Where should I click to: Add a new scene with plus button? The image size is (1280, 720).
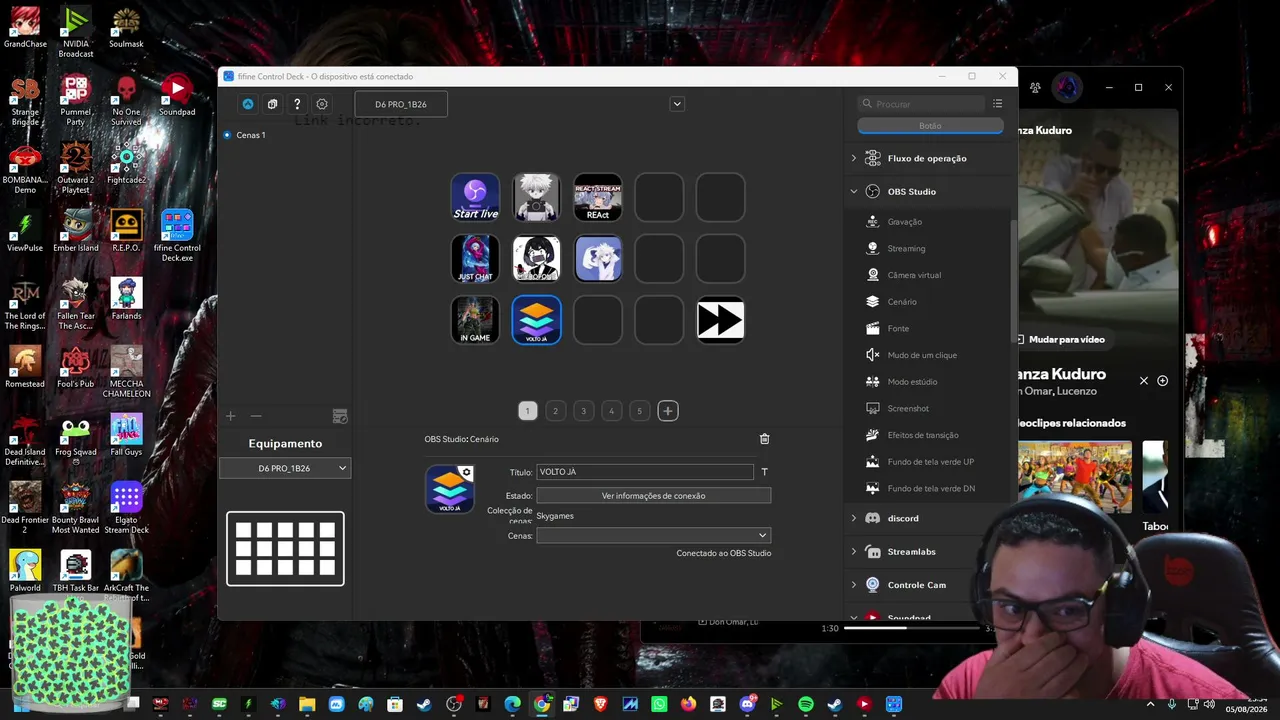click(x=231, y=416)
